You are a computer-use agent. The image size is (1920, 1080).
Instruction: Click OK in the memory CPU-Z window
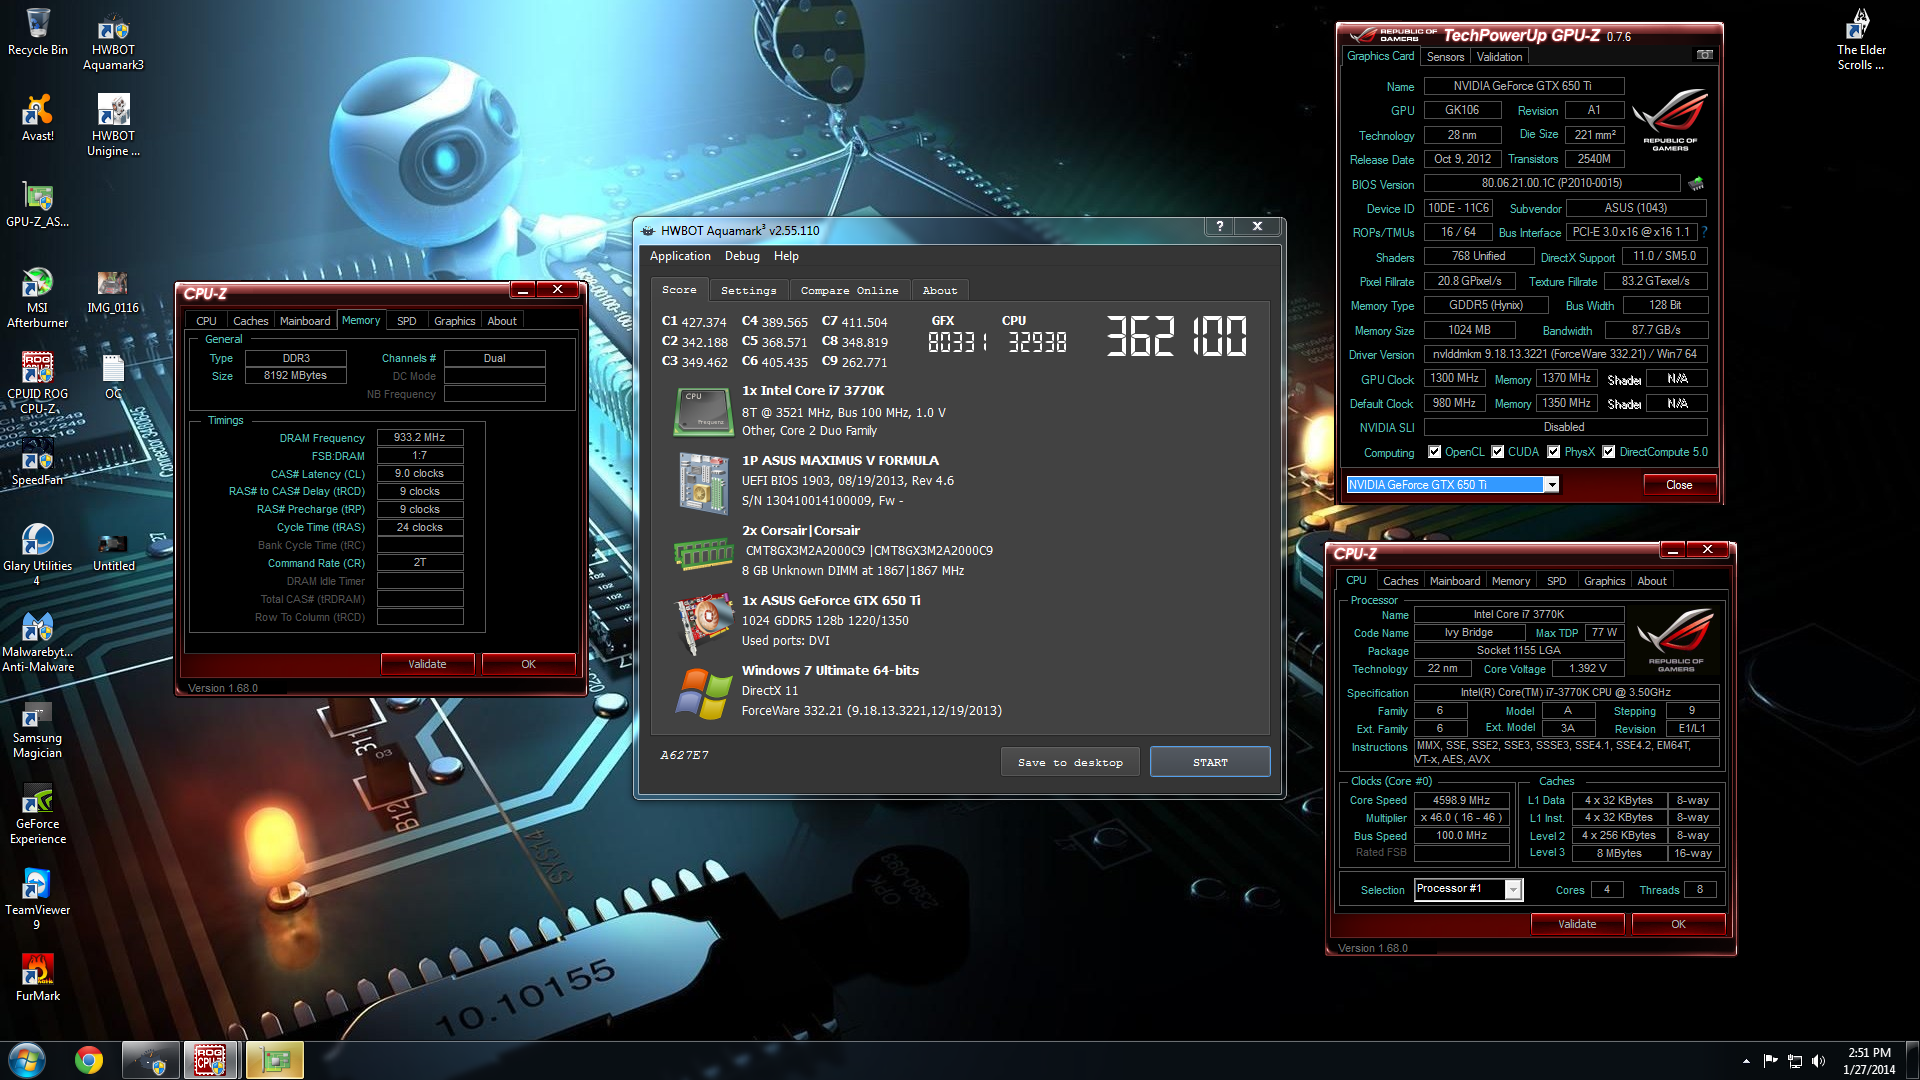coord(528,664)
